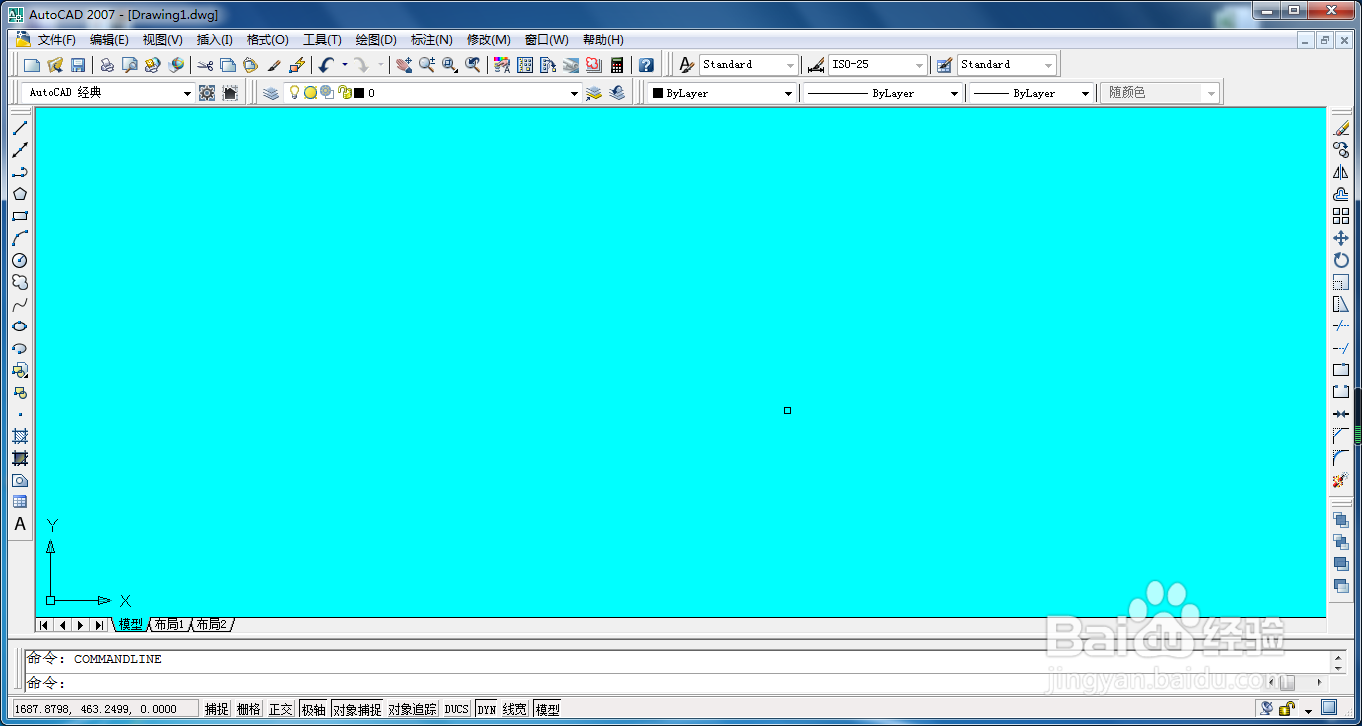Open the QuickCalc calculator
1362x726 pixels.
click(617, 65)
